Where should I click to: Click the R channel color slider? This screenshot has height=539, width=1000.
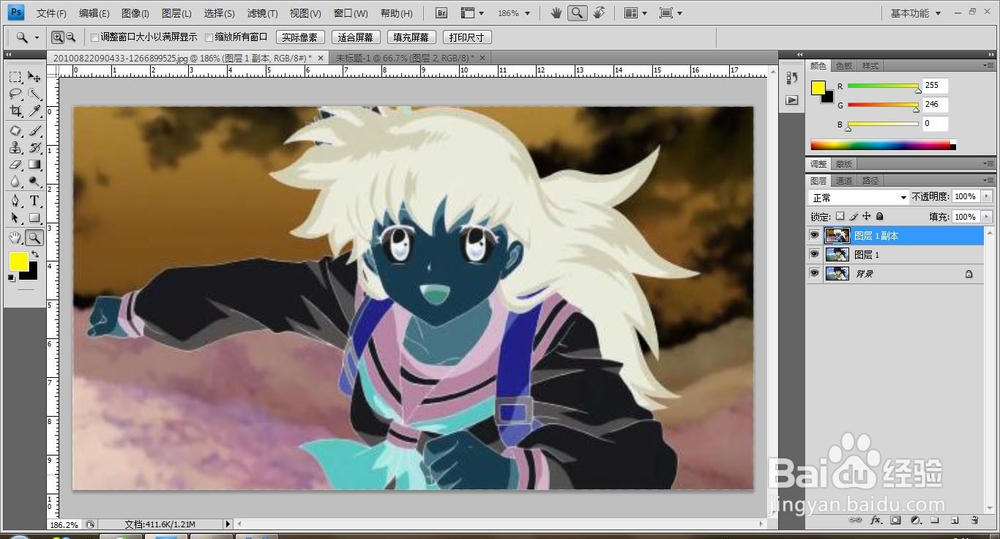(x=883, y=86)
